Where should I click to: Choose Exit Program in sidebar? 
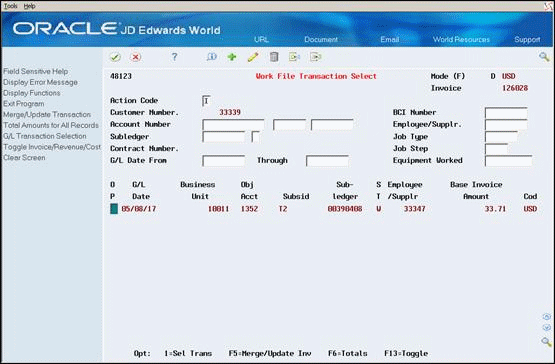coord(24,104)
